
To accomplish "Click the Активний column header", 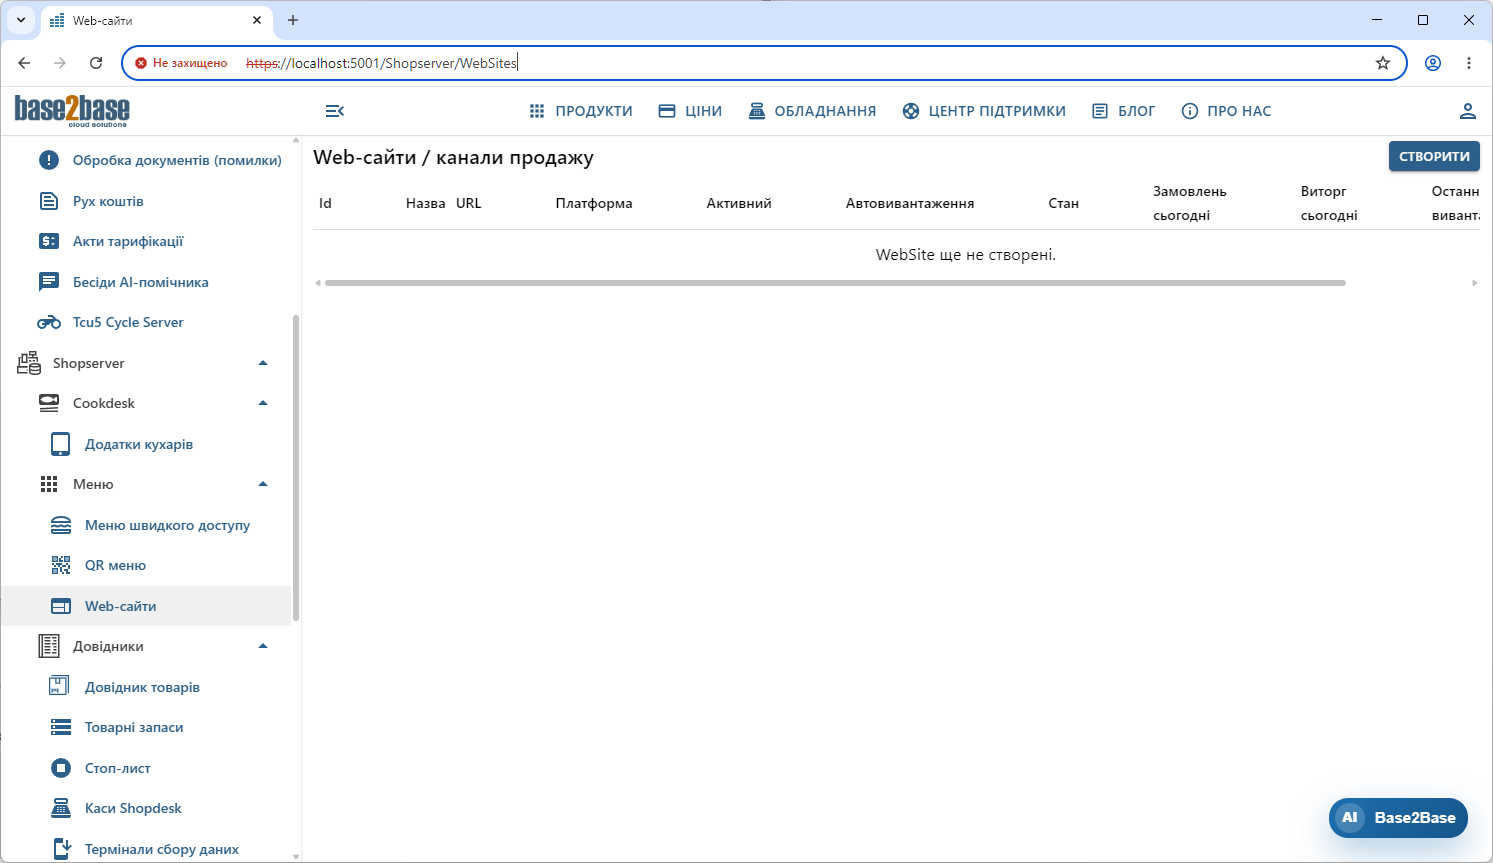I will click(x=739, y=203).
